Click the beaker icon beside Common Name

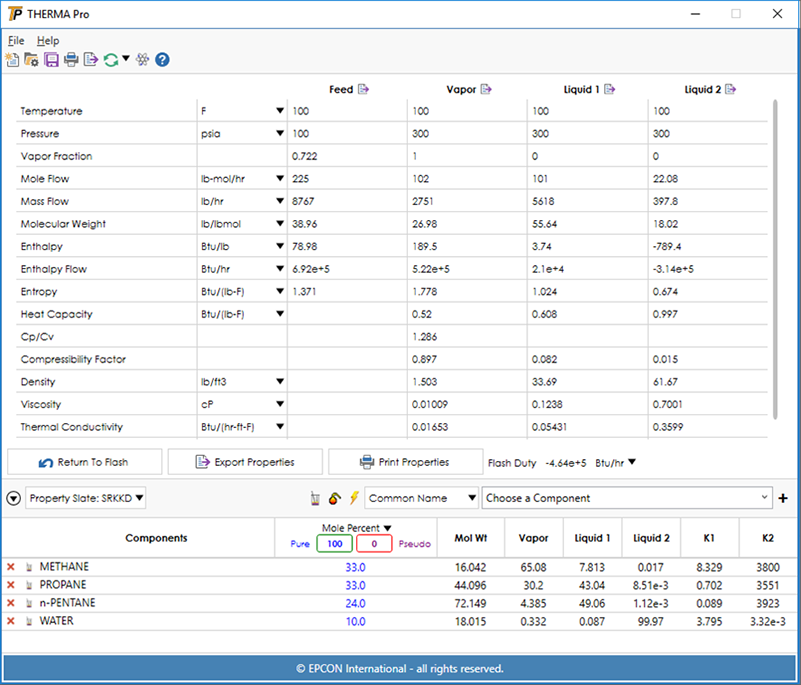pos(315,498)
